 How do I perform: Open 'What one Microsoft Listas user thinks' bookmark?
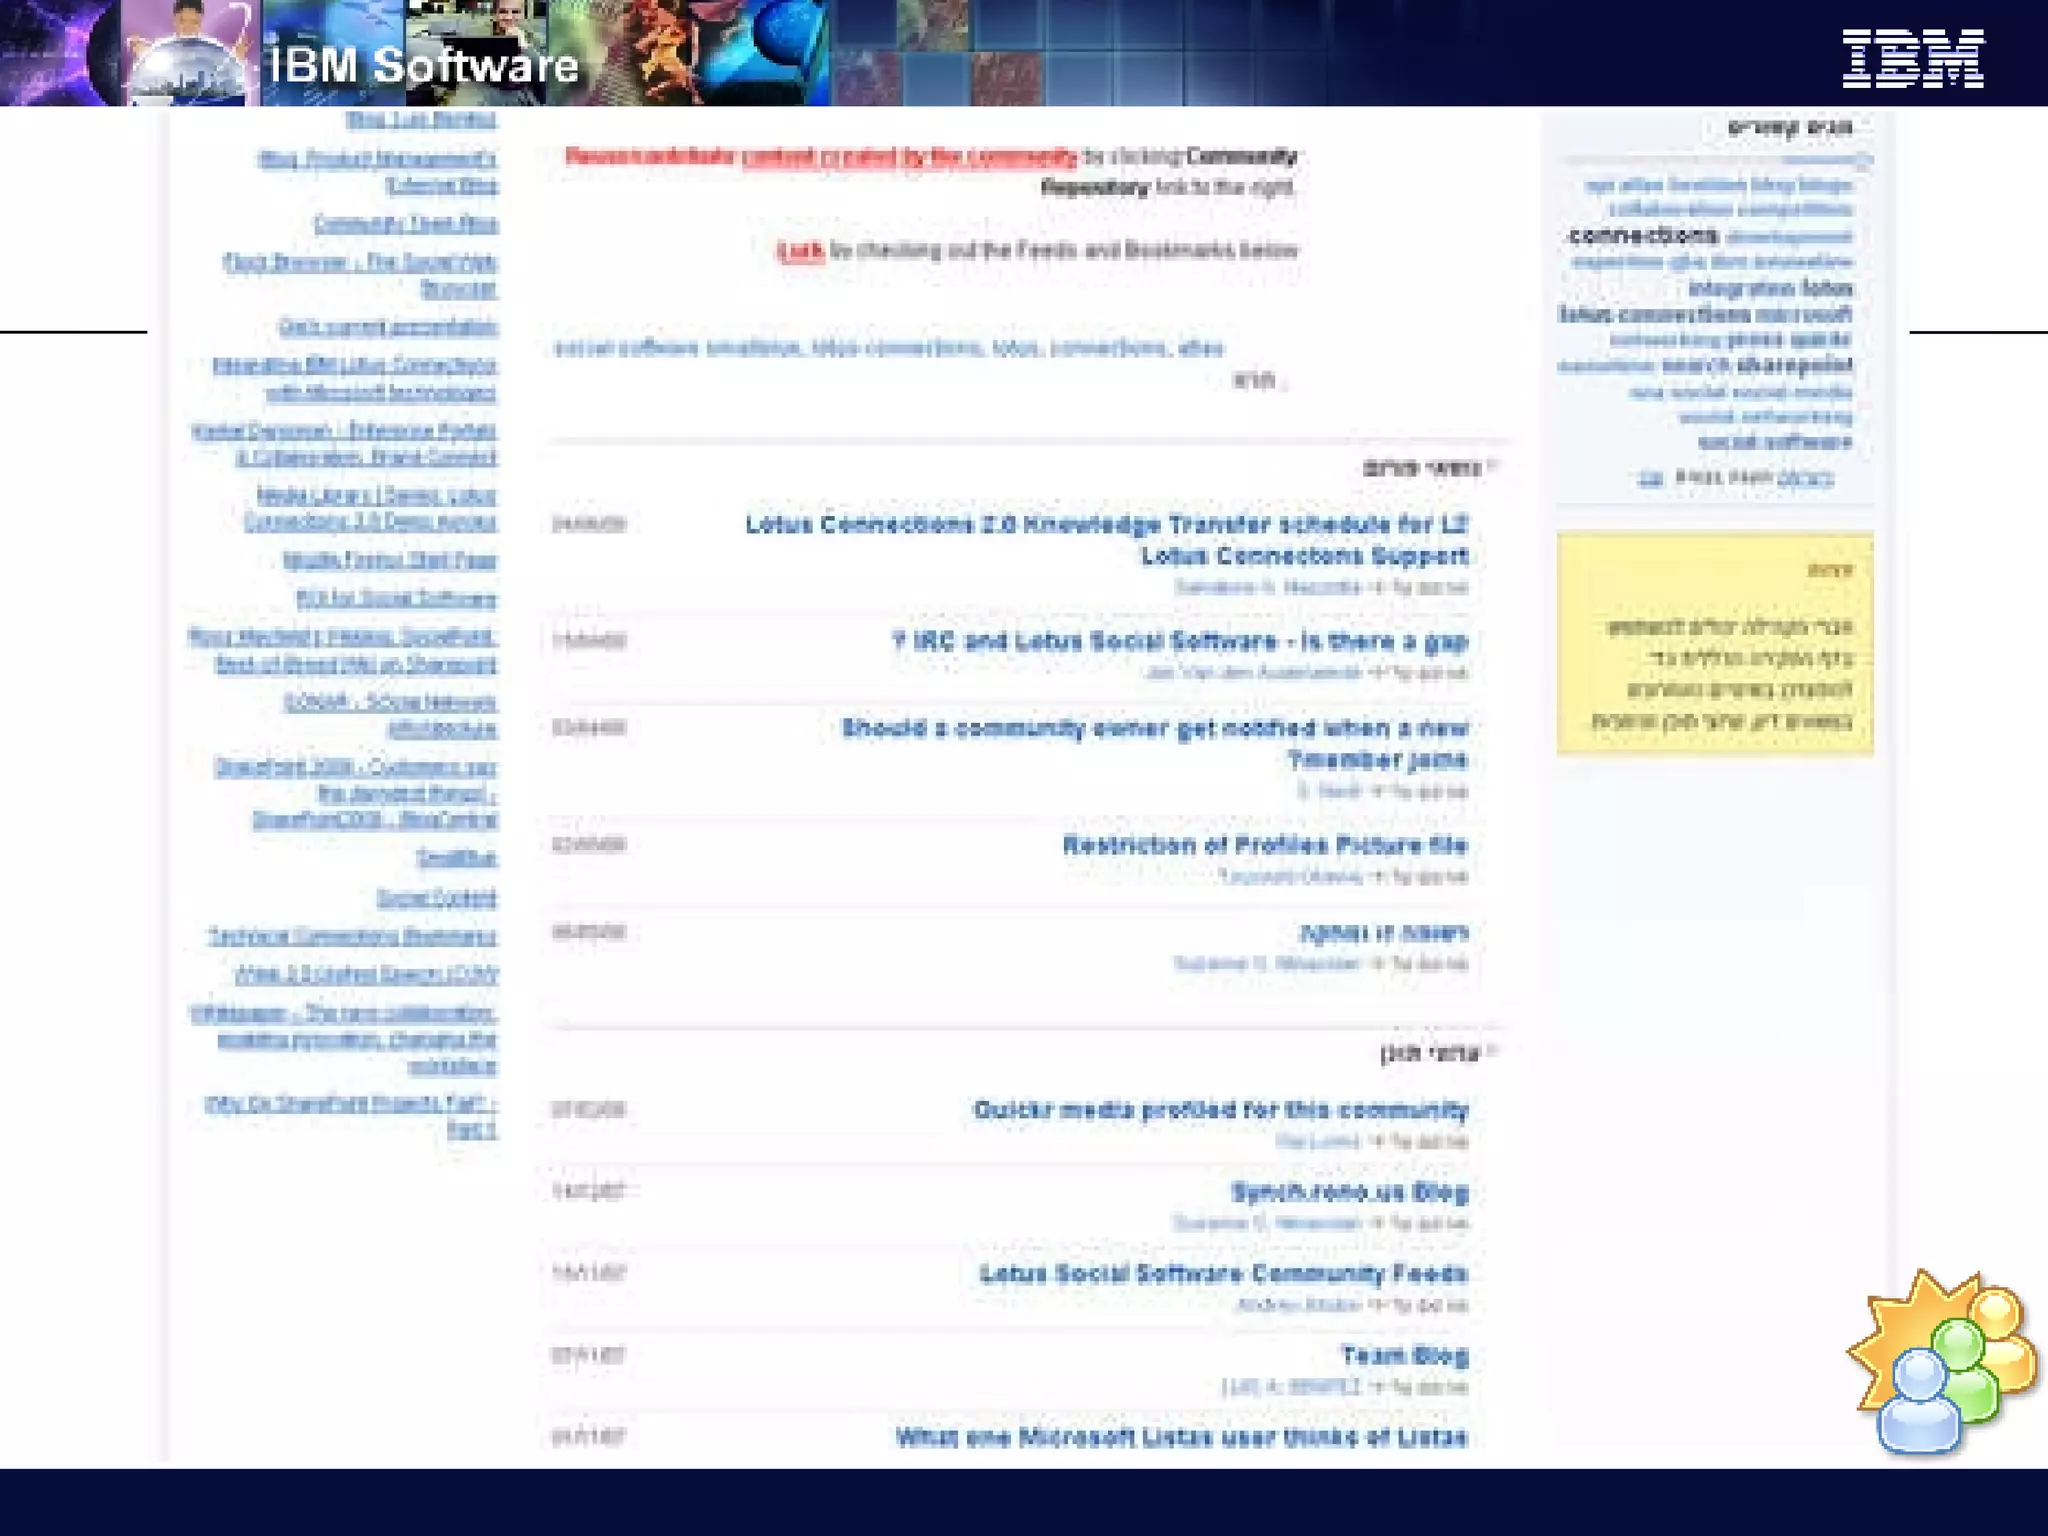click(x=1181, y=1438)
